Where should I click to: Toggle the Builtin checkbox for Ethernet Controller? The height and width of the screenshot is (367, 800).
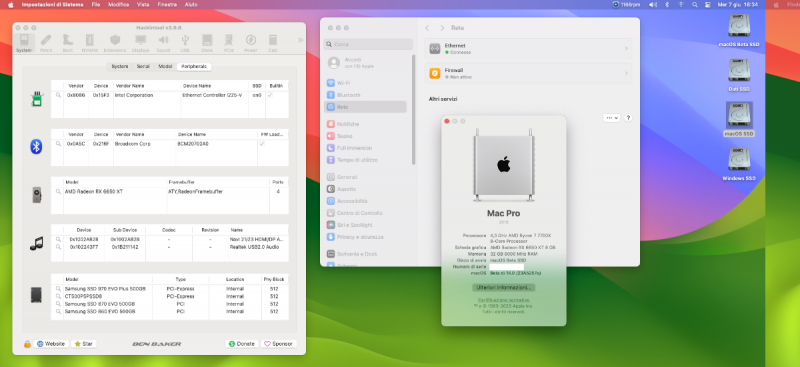click(270, 95)
